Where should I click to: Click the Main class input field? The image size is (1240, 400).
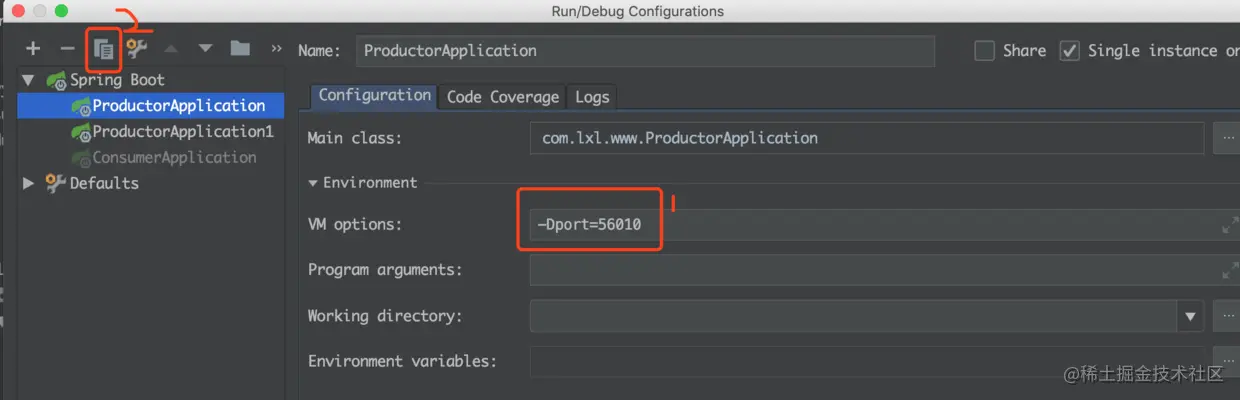(867, 138)
